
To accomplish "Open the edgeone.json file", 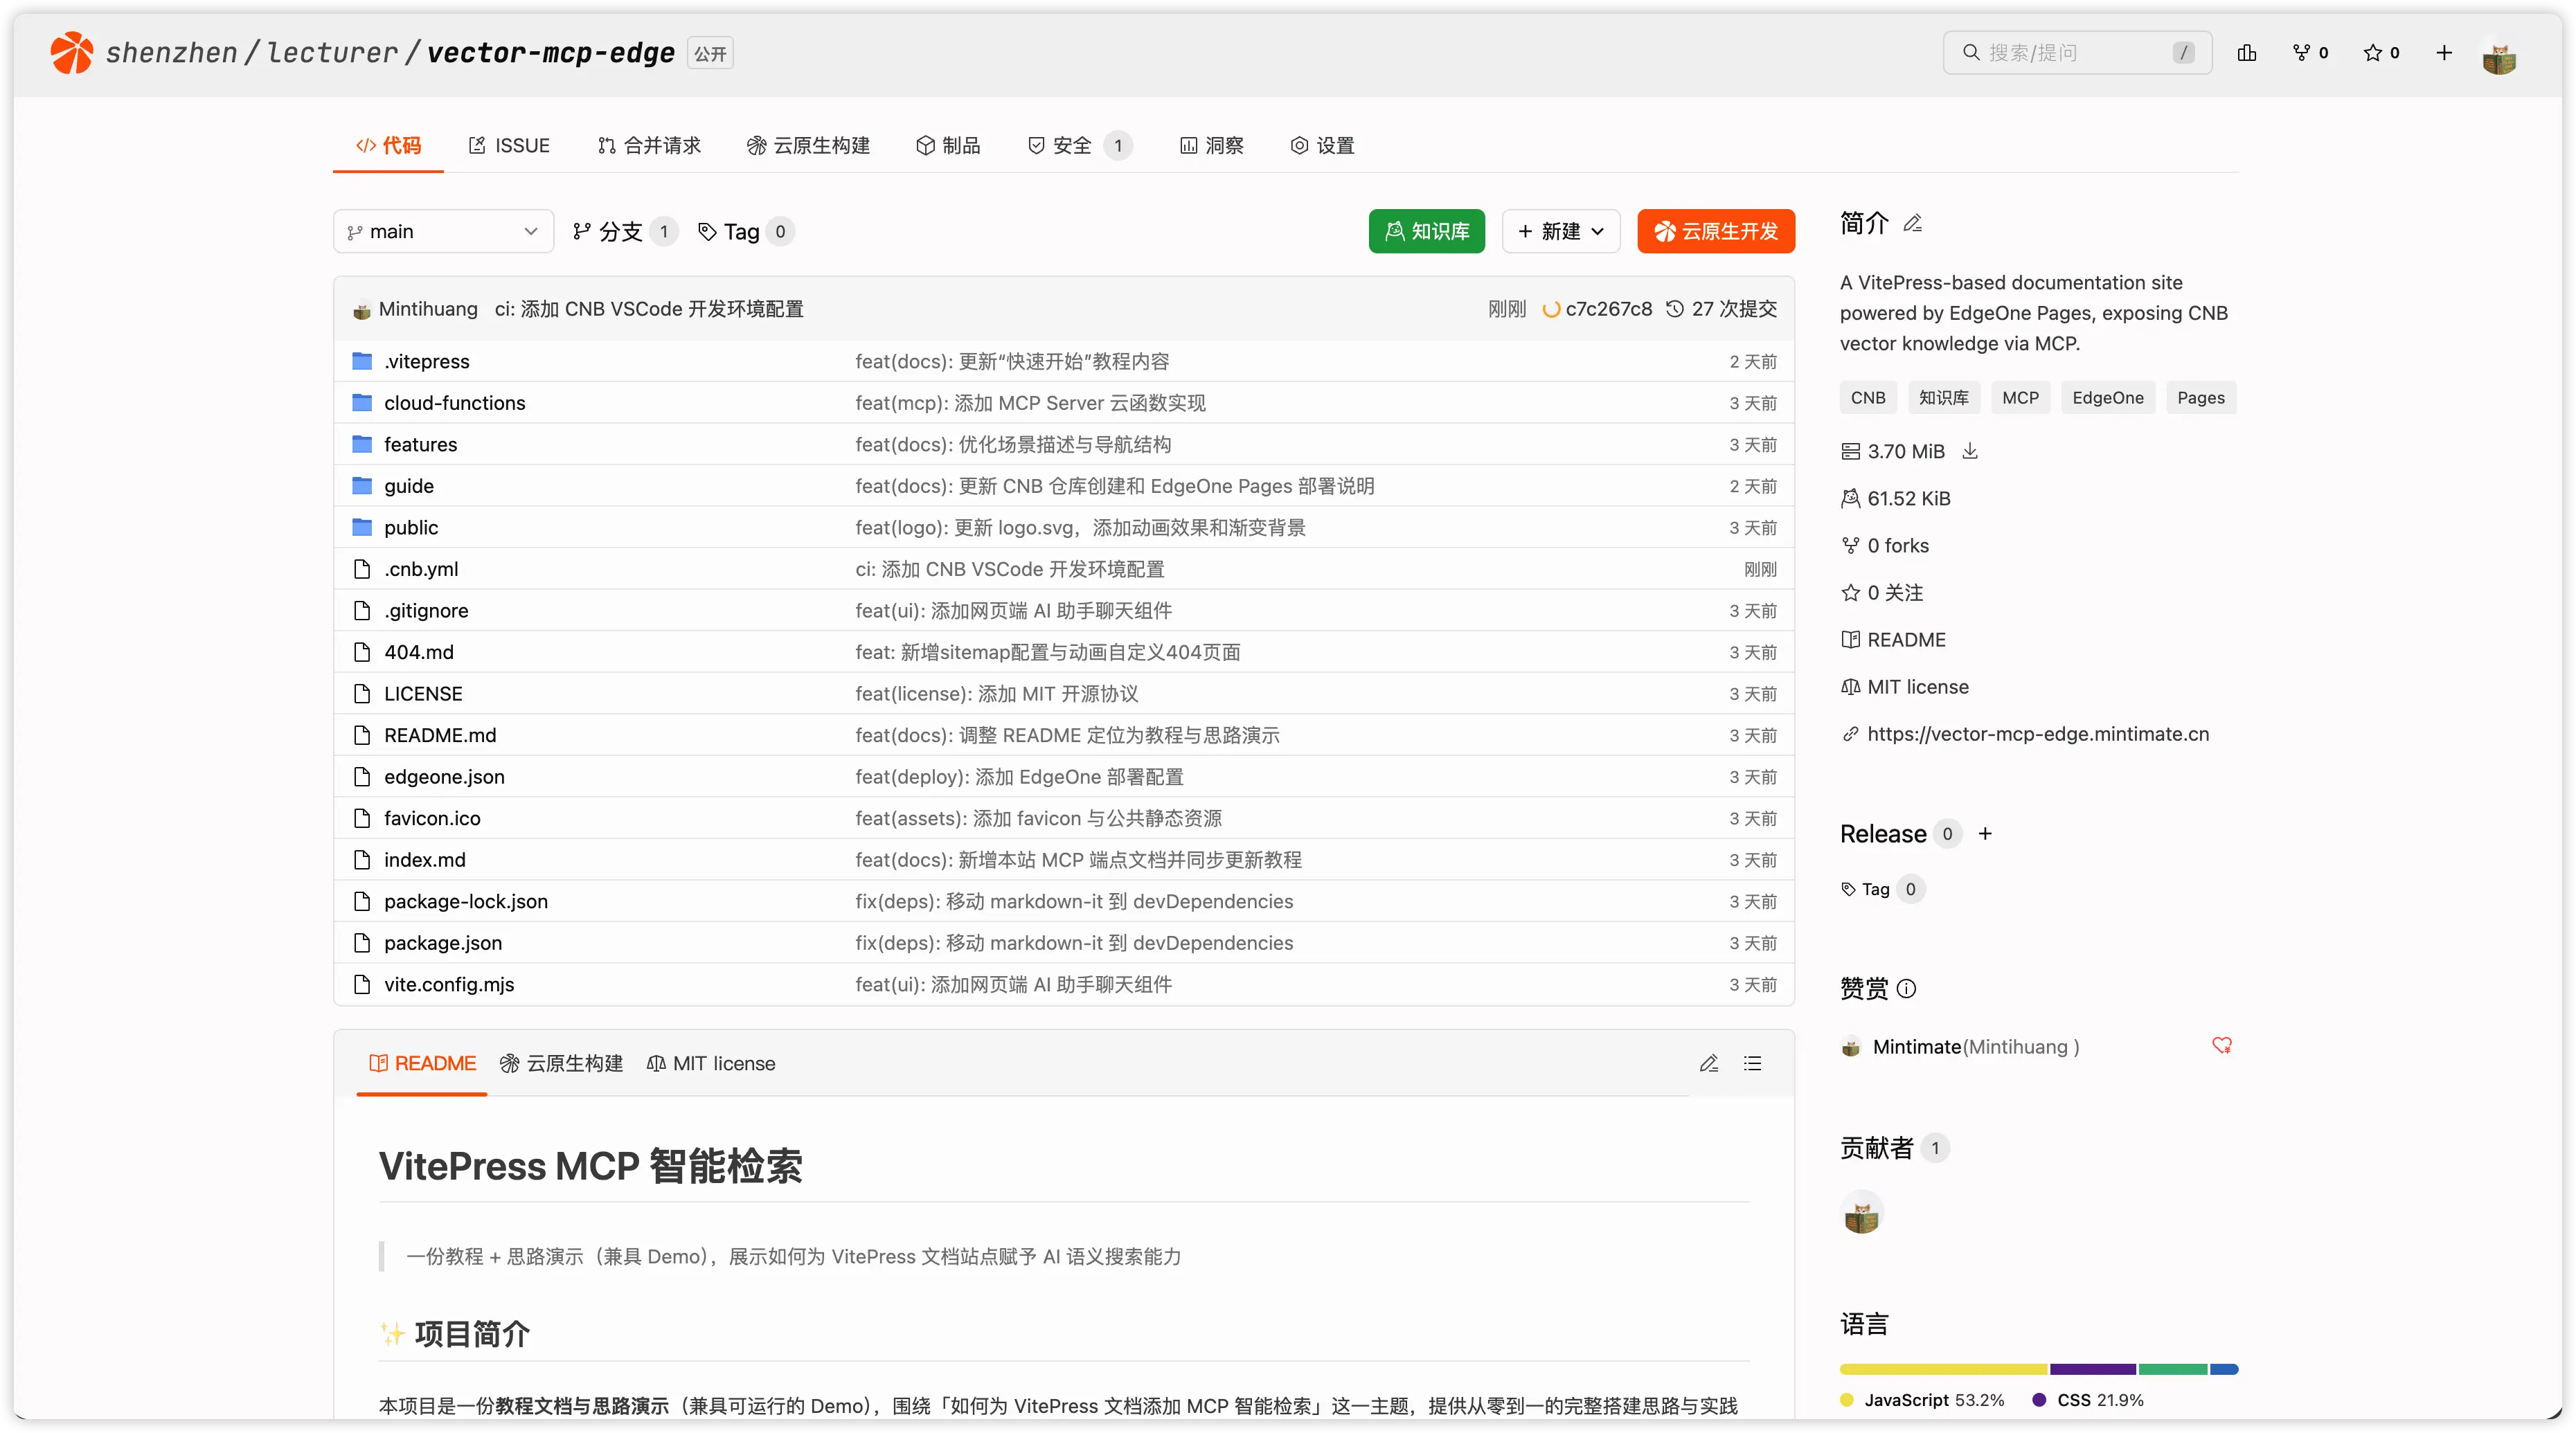I will click(x=444, y=777).
